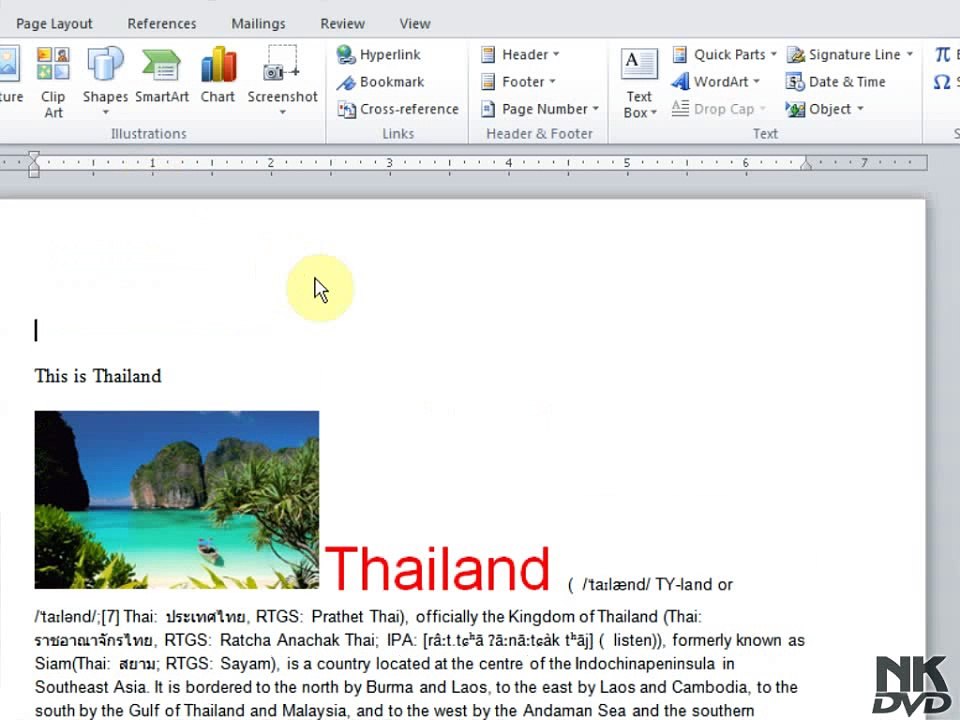
Task: Click the Header icon
Action: 488,54
